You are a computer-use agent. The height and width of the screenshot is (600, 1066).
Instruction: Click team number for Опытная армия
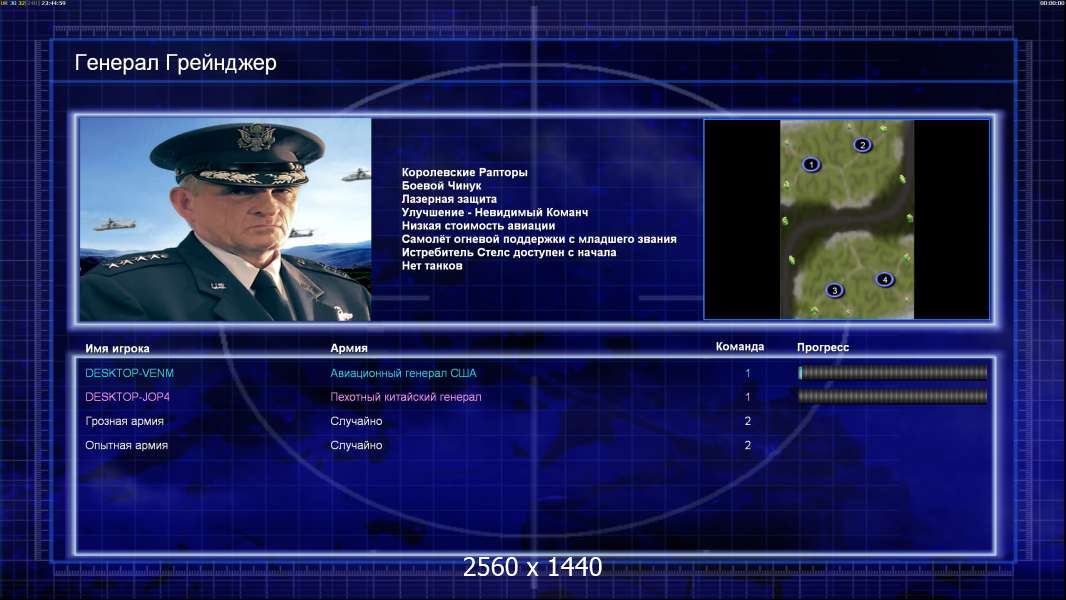click(x=747, y=445)
